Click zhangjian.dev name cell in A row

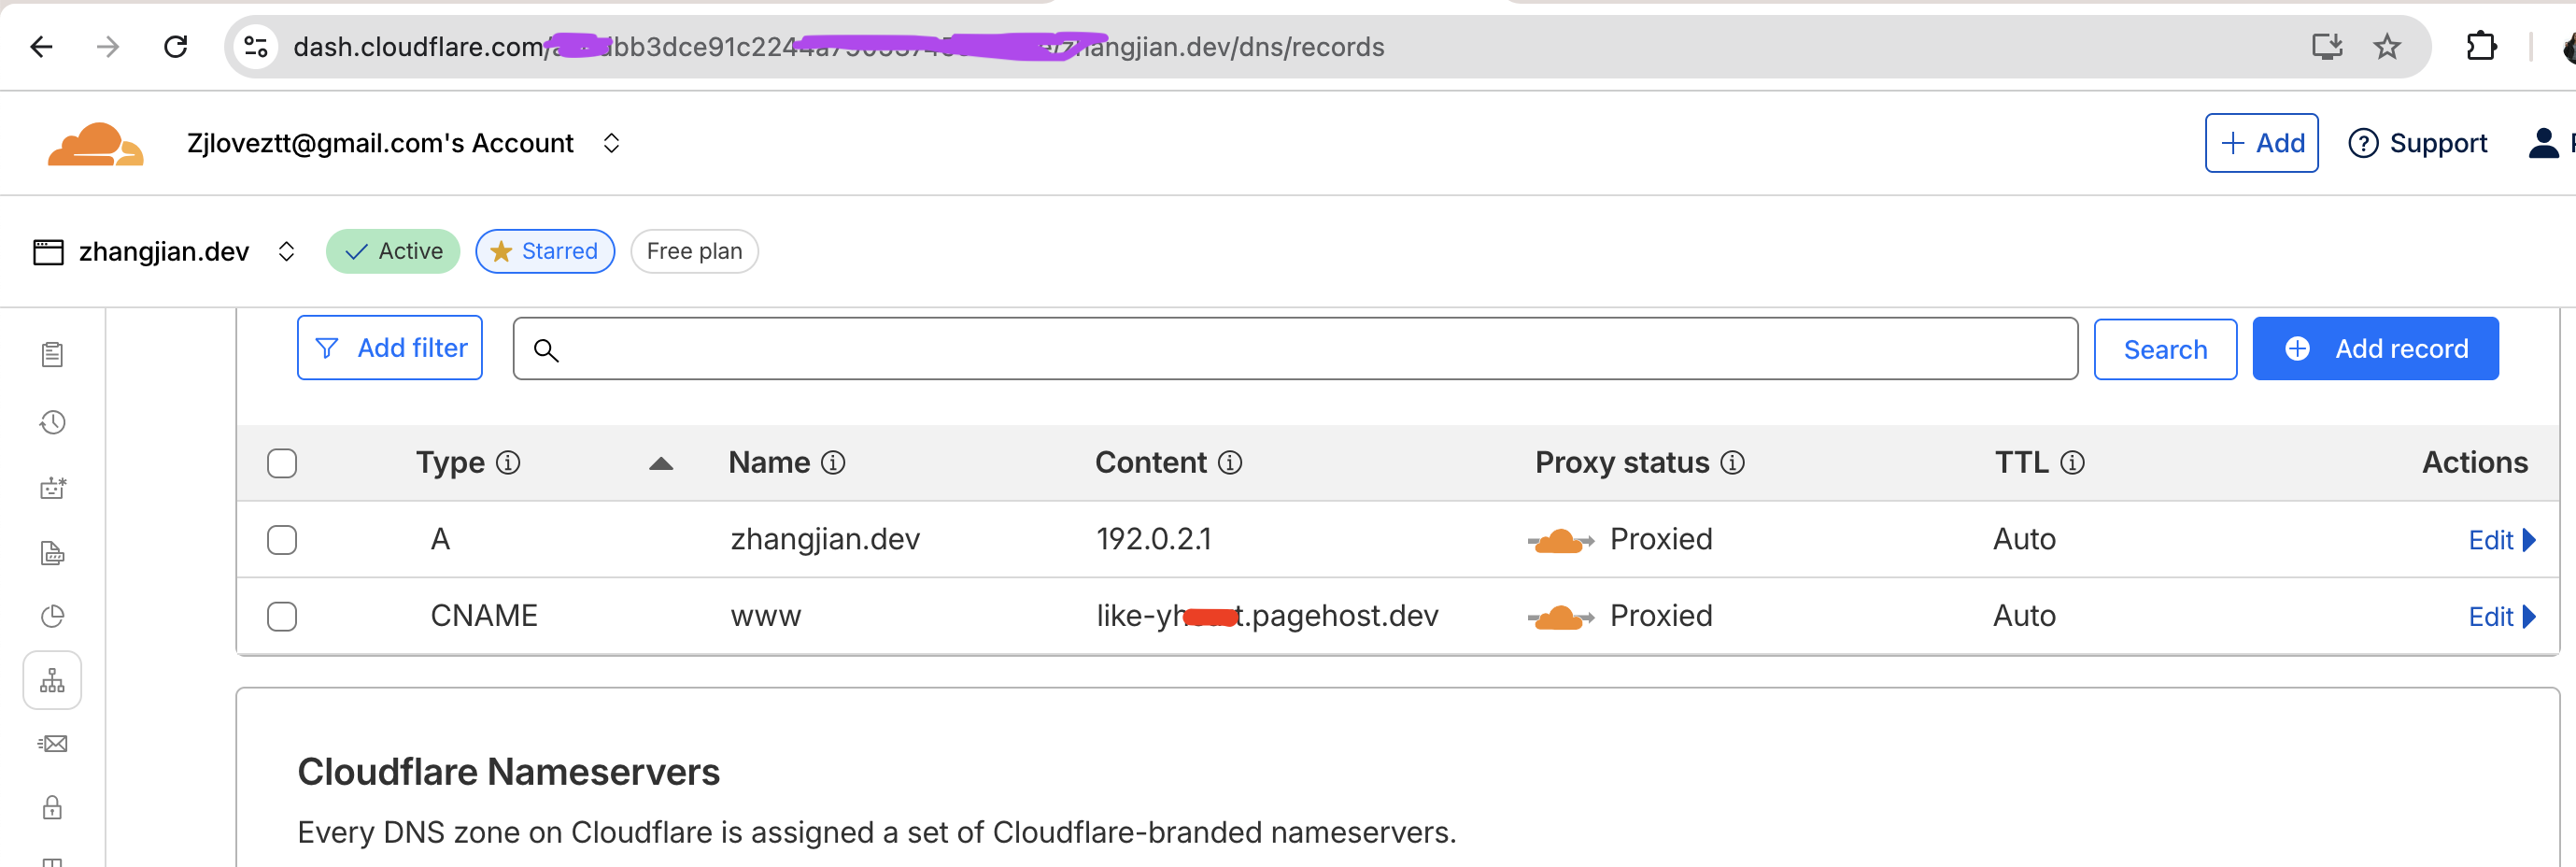tap(825, 539)
